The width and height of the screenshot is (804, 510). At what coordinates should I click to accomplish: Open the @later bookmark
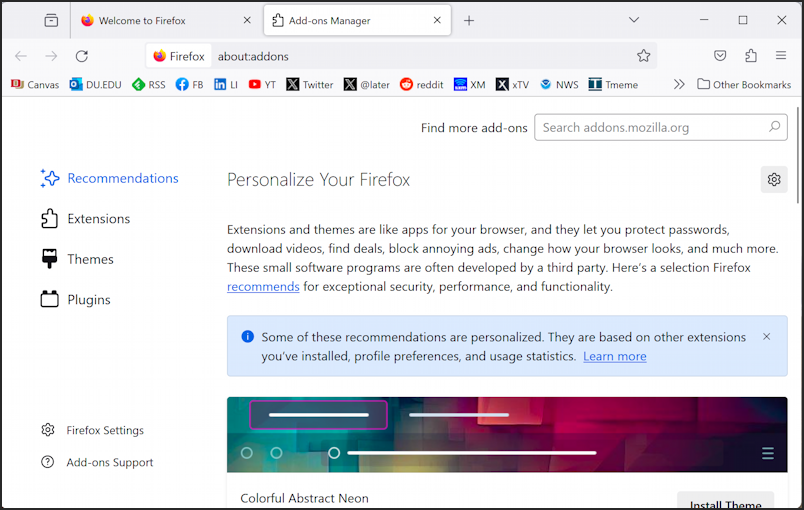click(367, 85)
